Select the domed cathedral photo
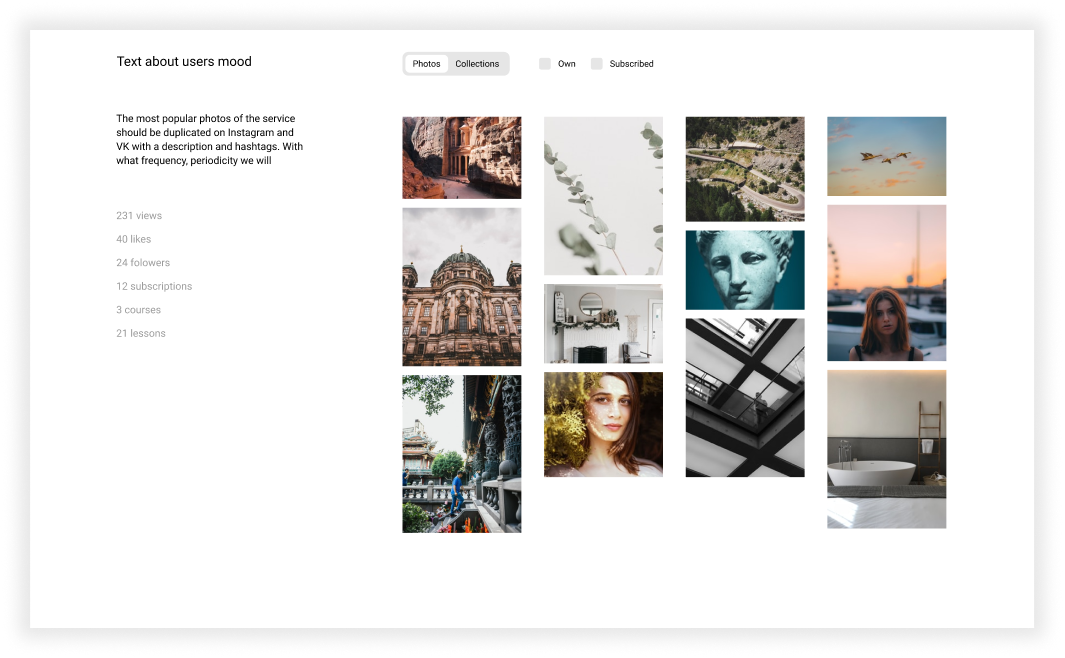Screen dimensions: 1065x658 click(461, 286)
